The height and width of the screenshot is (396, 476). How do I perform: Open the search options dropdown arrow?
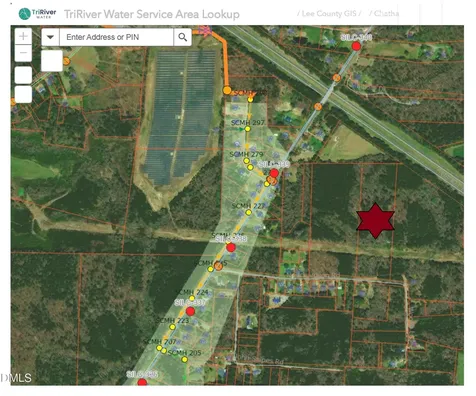(x=50, y=37)
